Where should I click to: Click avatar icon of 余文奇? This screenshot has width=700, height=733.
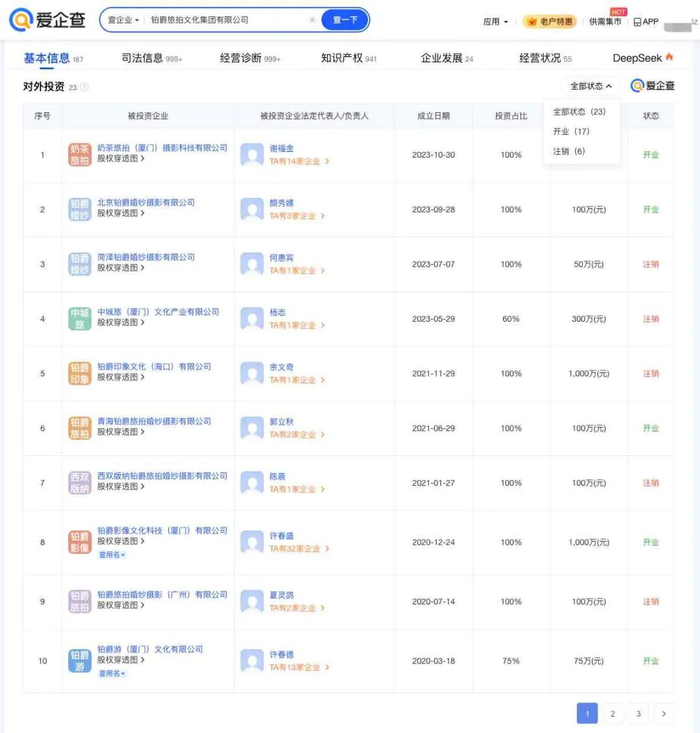tap(252, 374)
